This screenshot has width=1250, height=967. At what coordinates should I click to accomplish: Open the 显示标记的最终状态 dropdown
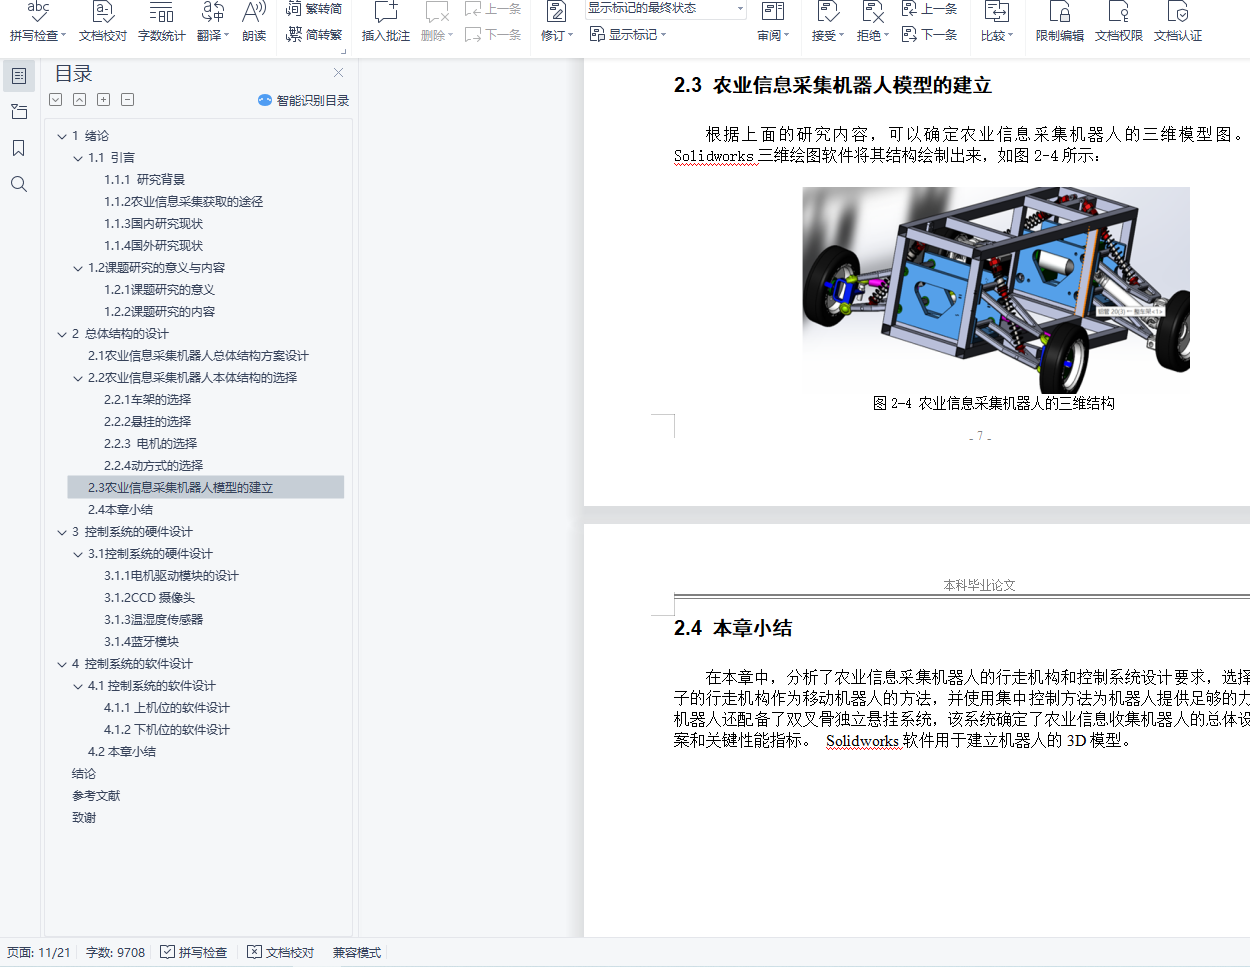click(665, 8)
